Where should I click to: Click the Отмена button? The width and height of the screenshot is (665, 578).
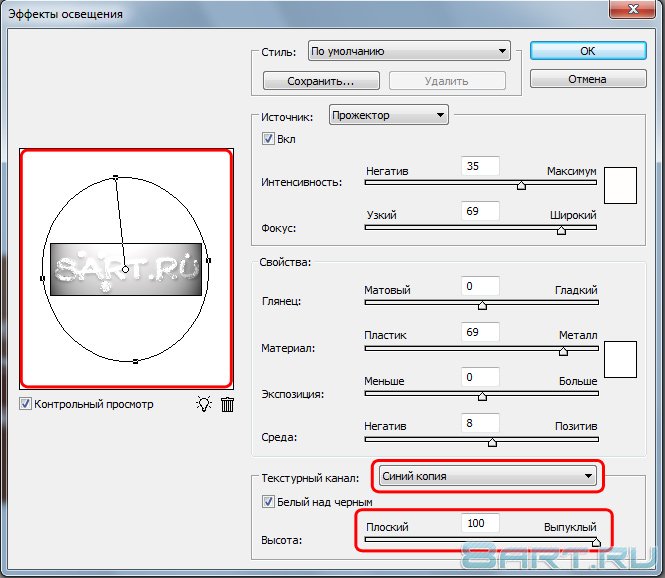[x=588, y=79]
